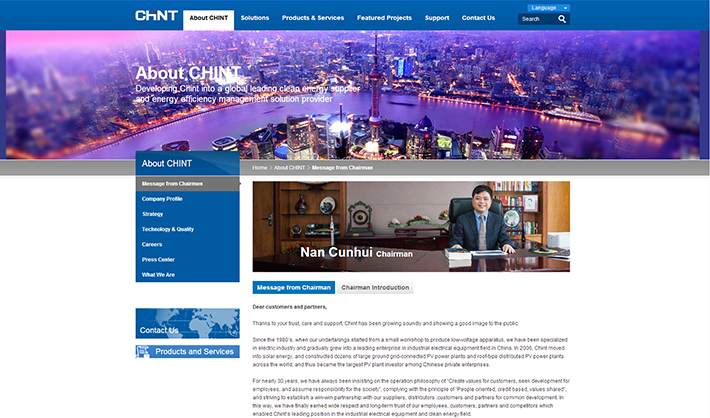Open the About CHINT menu

coord(209,18)
